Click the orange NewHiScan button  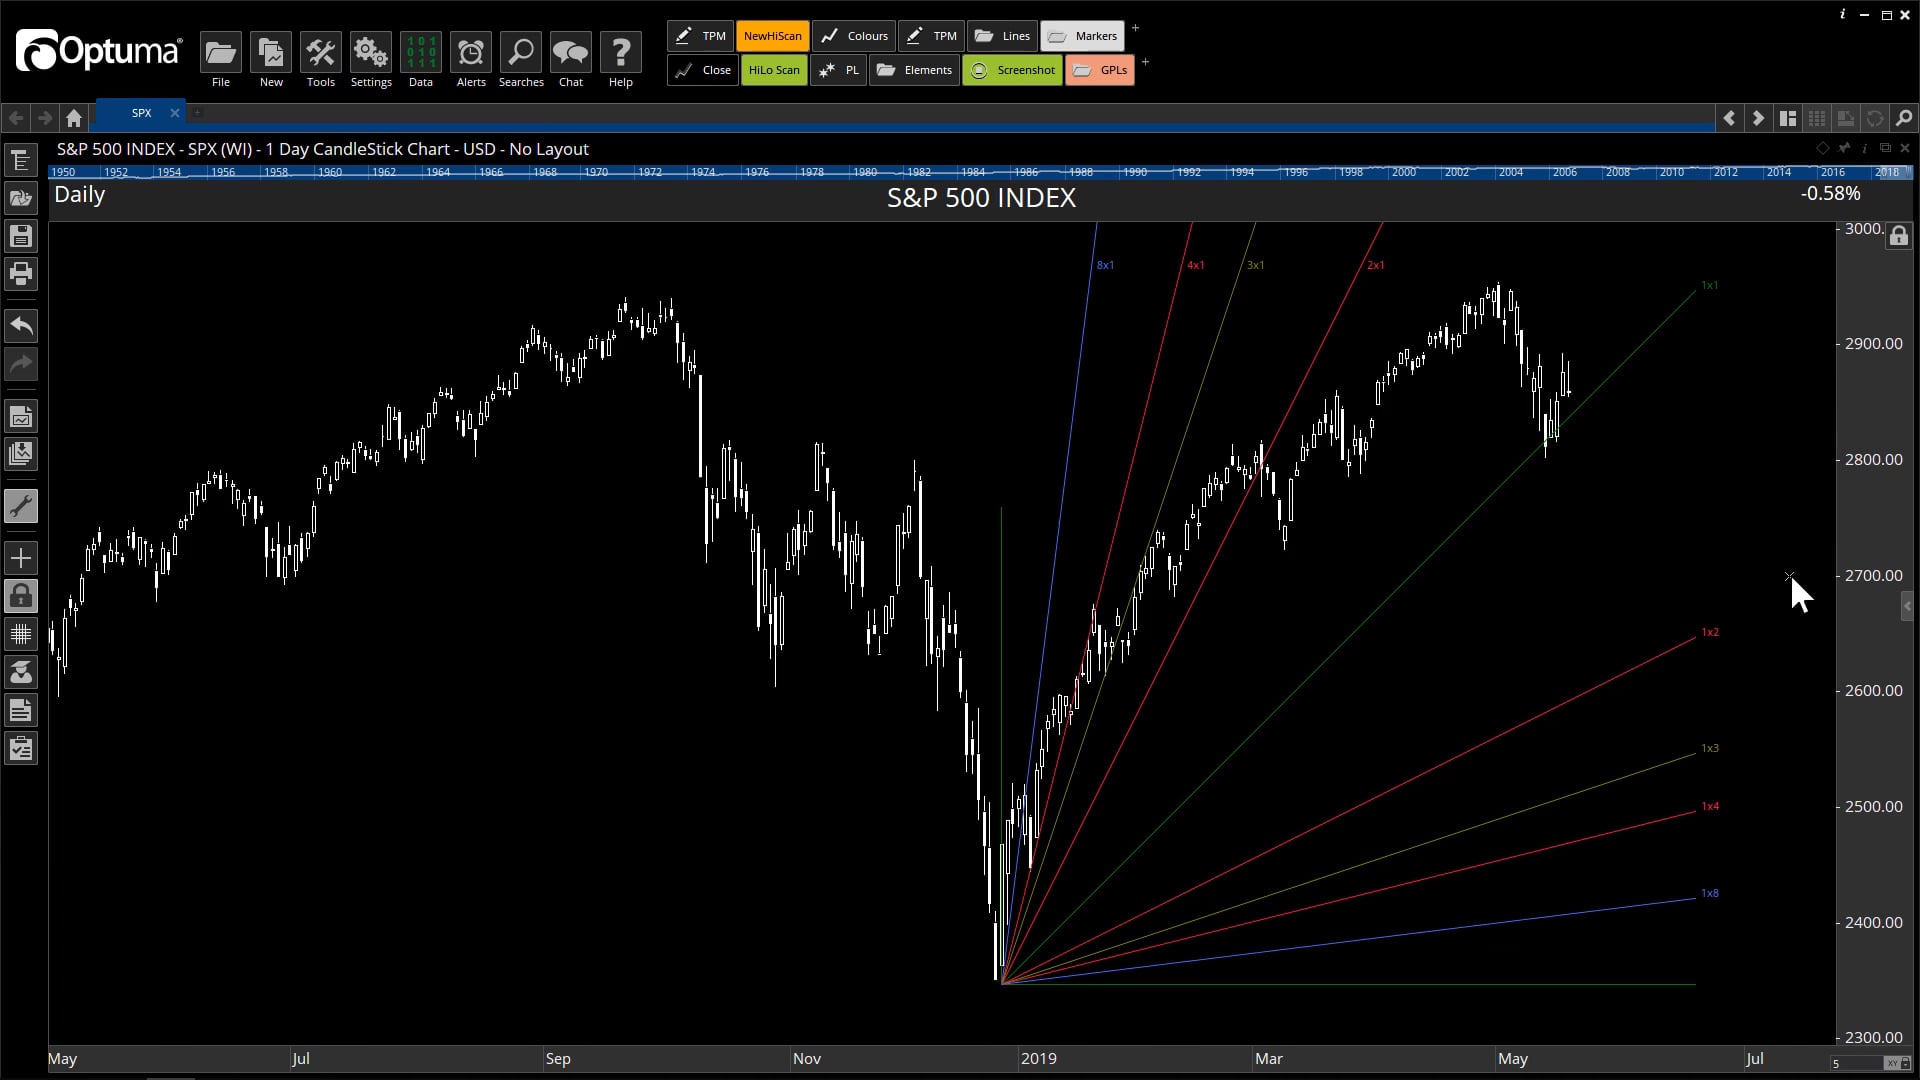[772, 36]
